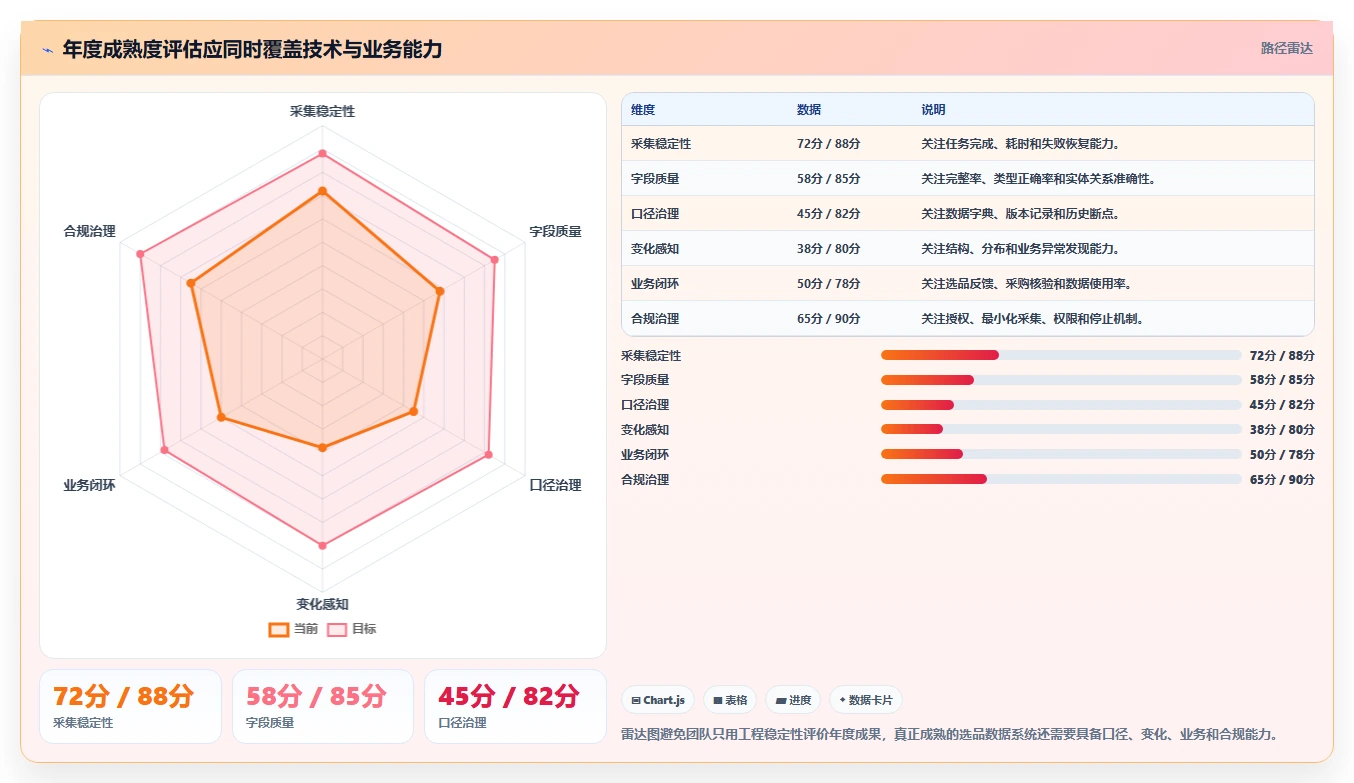Click orange current point on 采集稳定性 axis

[322, 190]
